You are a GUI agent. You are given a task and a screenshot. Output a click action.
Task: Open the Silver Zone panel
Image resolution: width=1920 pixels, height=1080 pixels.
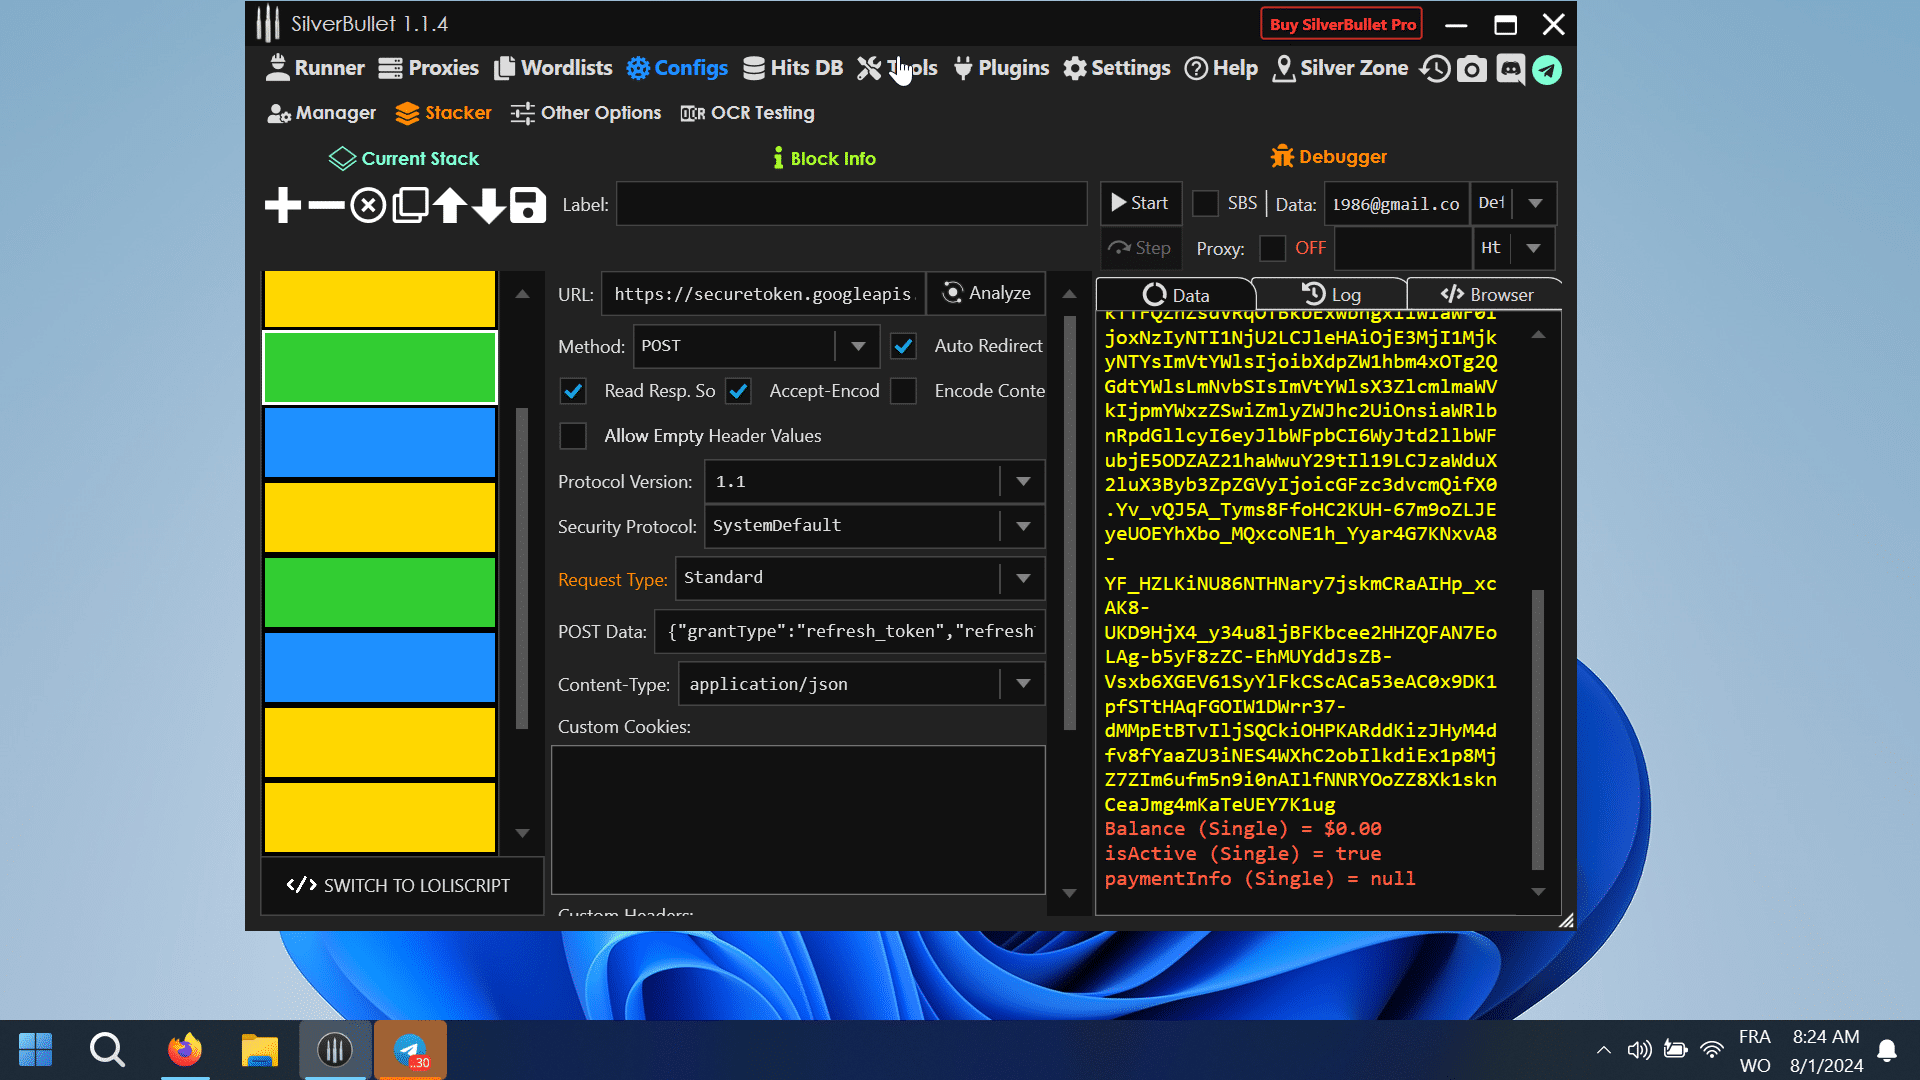(x=1340, y=69)
